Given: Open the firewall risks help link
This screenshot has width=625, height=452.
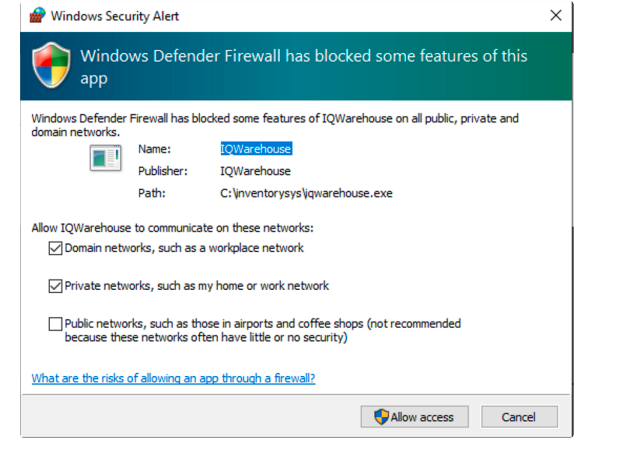Looking at the screenshot, I should tap(173, 378).
